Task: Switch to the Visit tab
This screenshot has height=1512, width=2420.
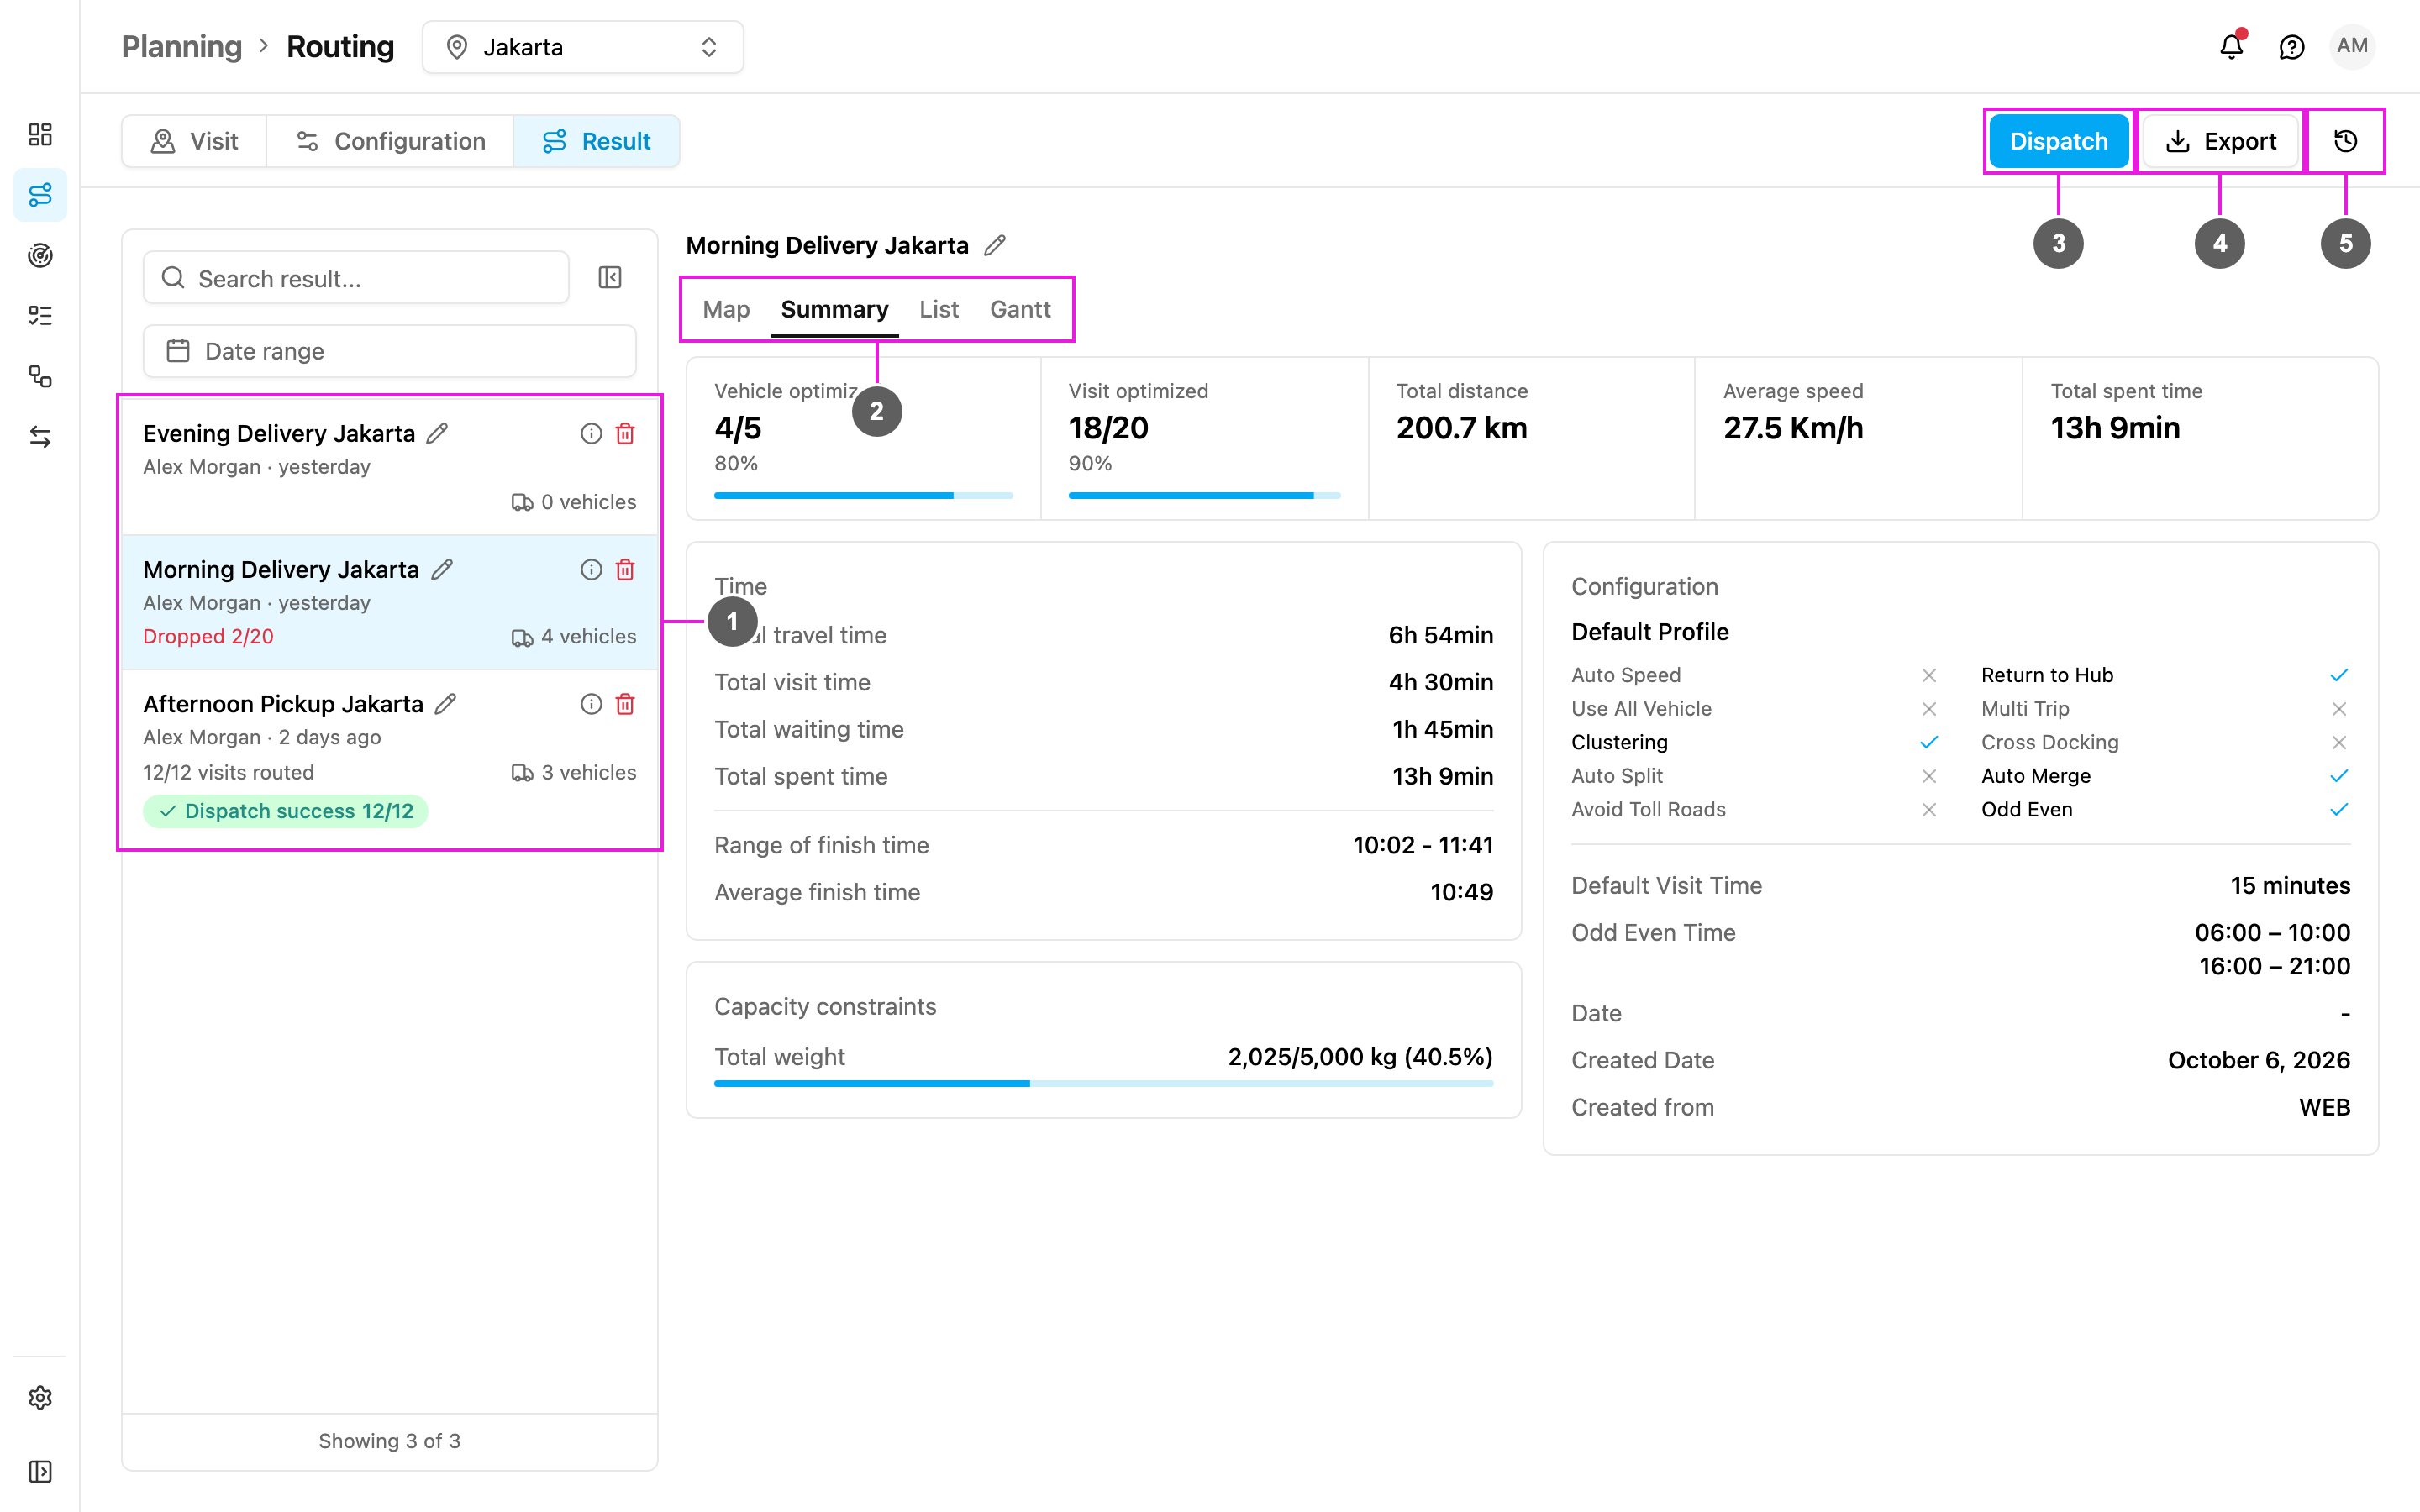Action: pos(194,141)
